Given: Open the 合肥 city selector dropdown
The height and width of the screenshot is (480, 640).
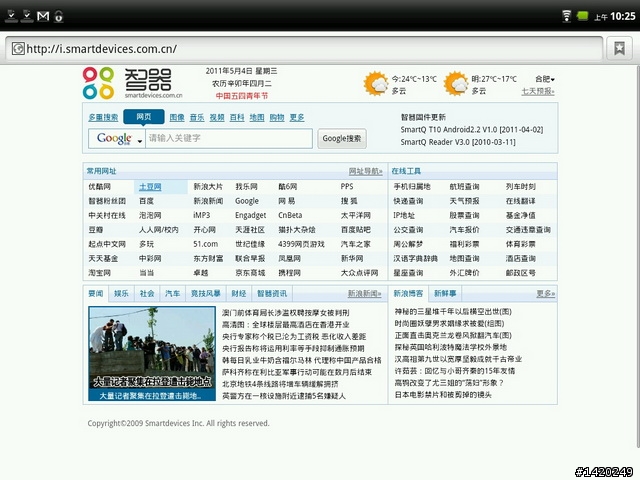Looking at the screenshot, I should (544, 79).
